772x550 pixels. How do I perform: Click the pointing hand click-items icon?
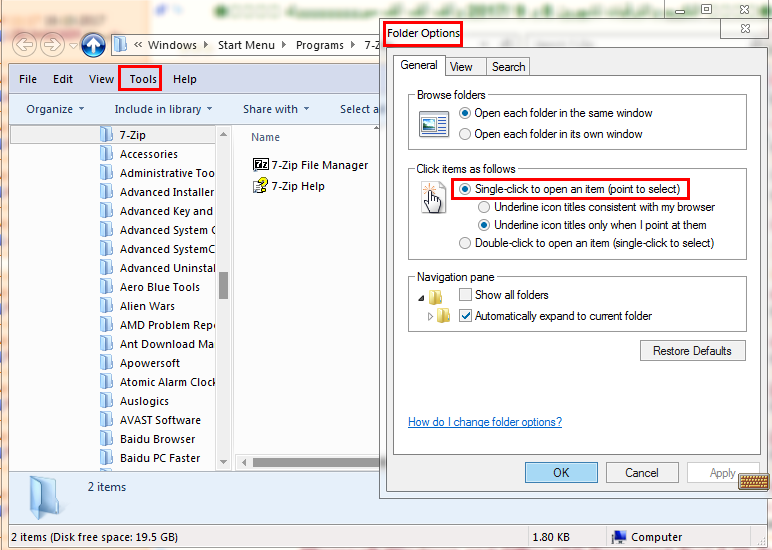(433, 197)
